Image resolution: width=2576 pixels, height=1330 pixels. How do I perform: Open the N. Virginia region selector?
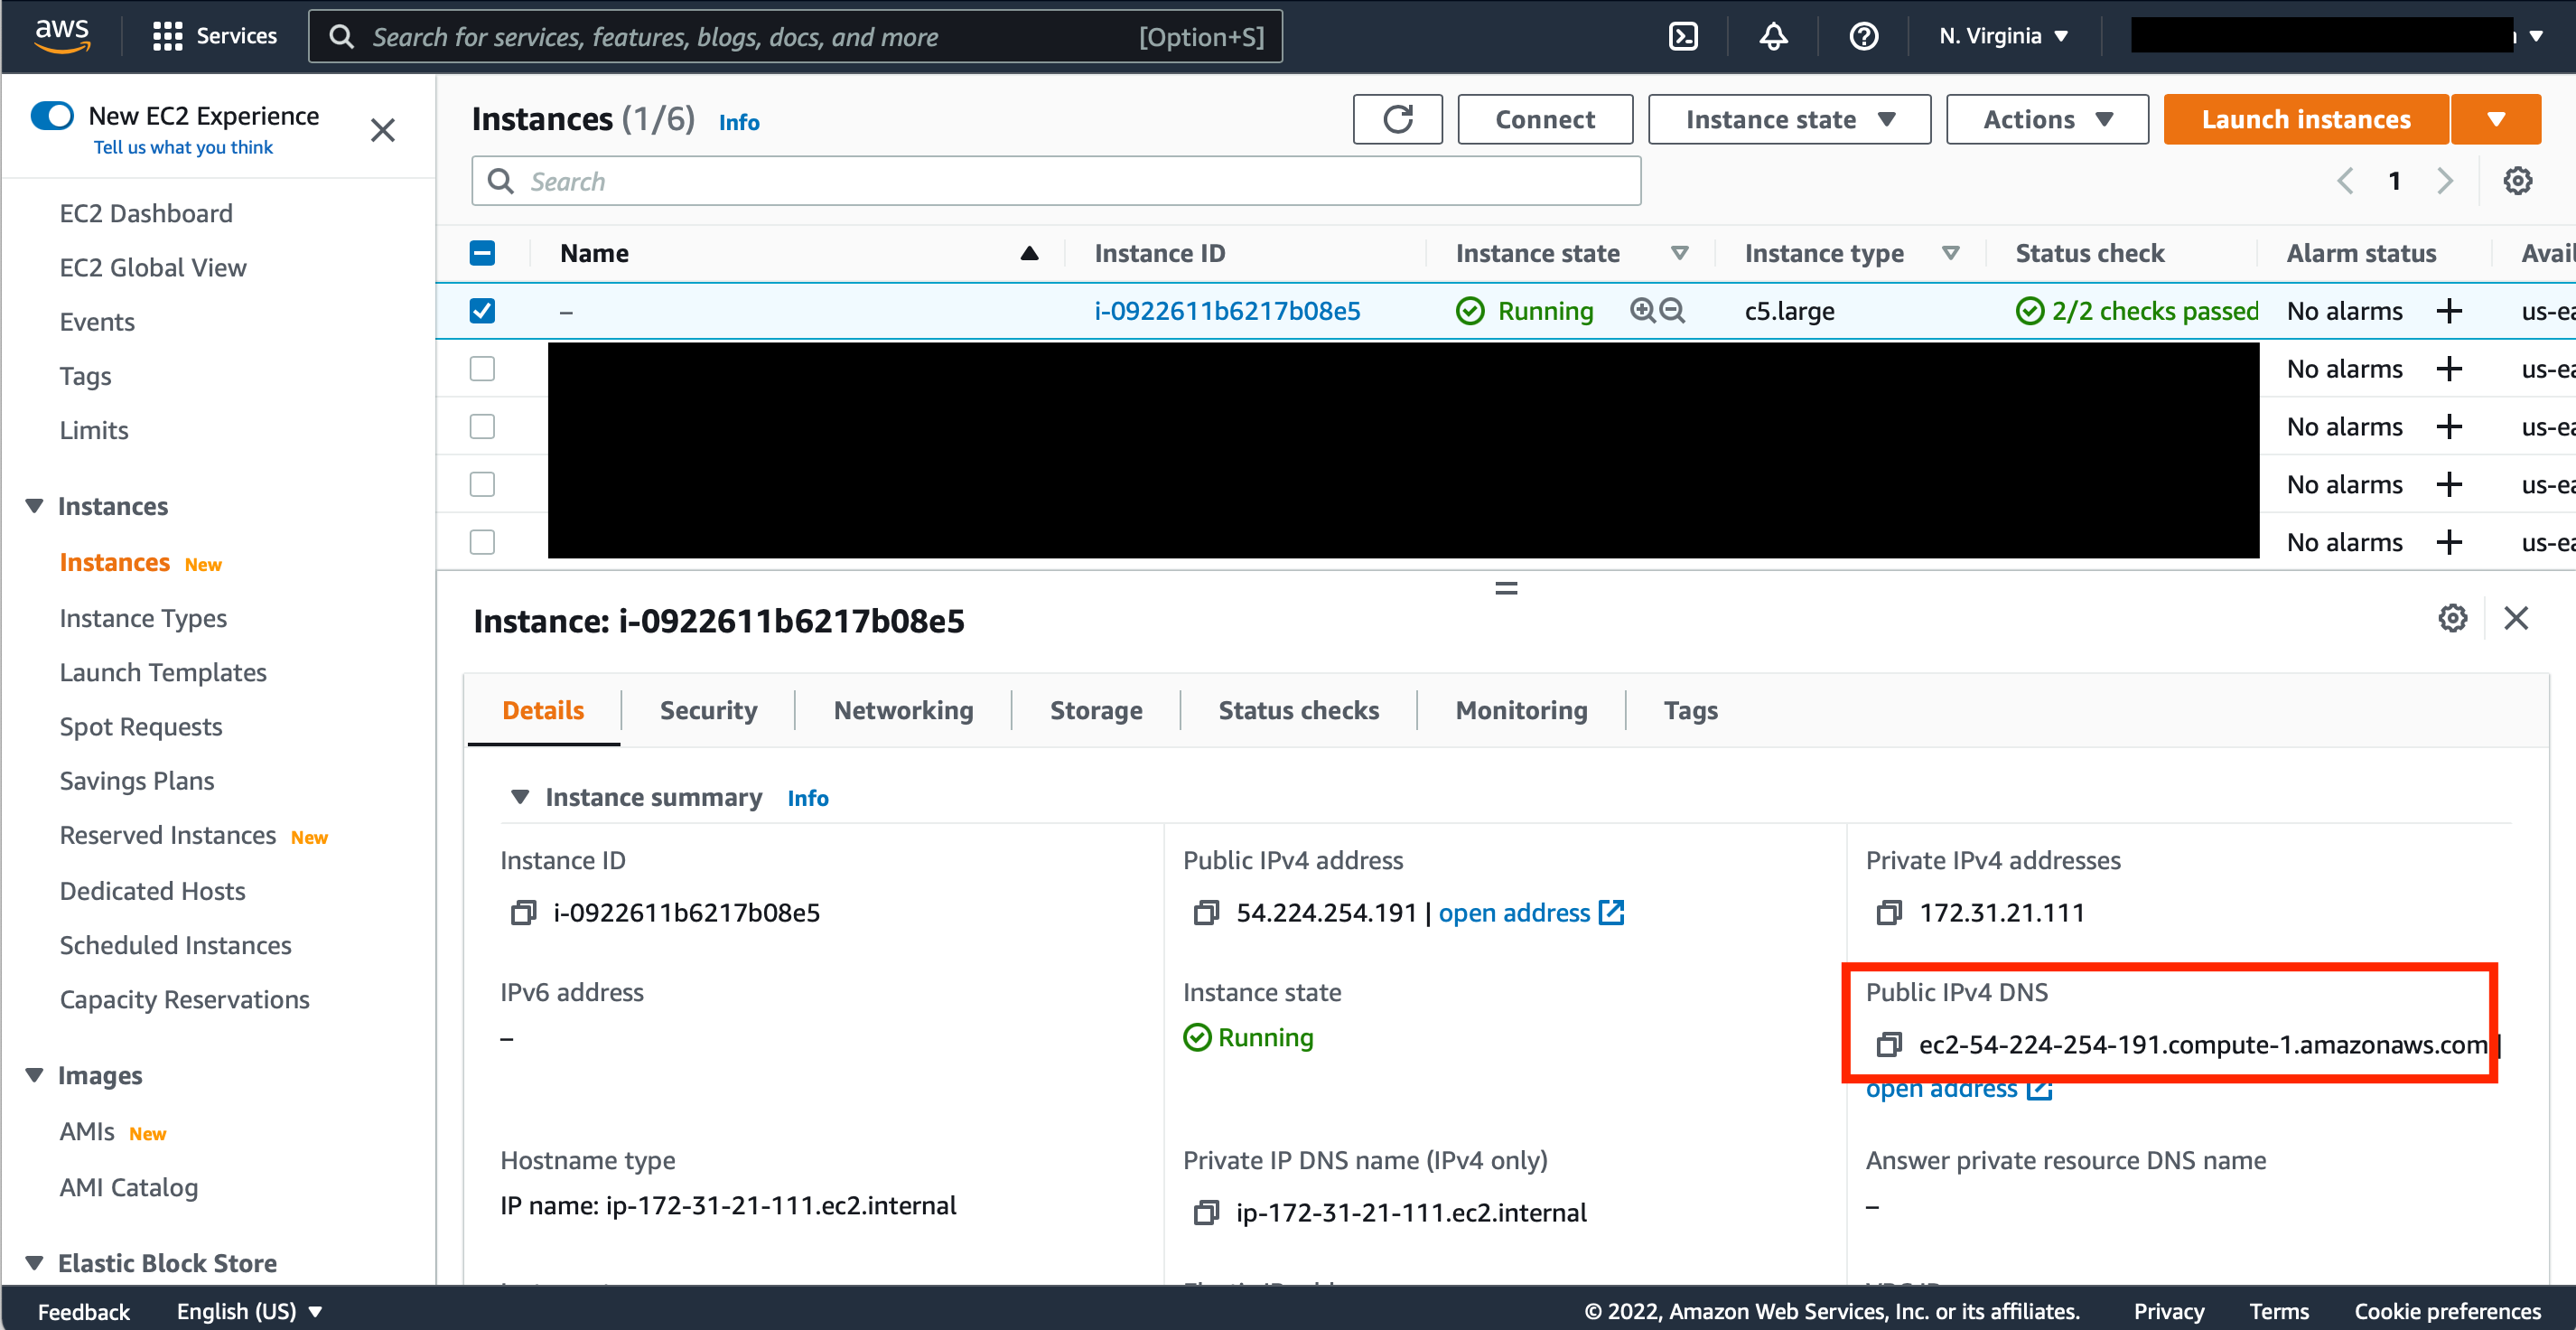click(2003, 37)
